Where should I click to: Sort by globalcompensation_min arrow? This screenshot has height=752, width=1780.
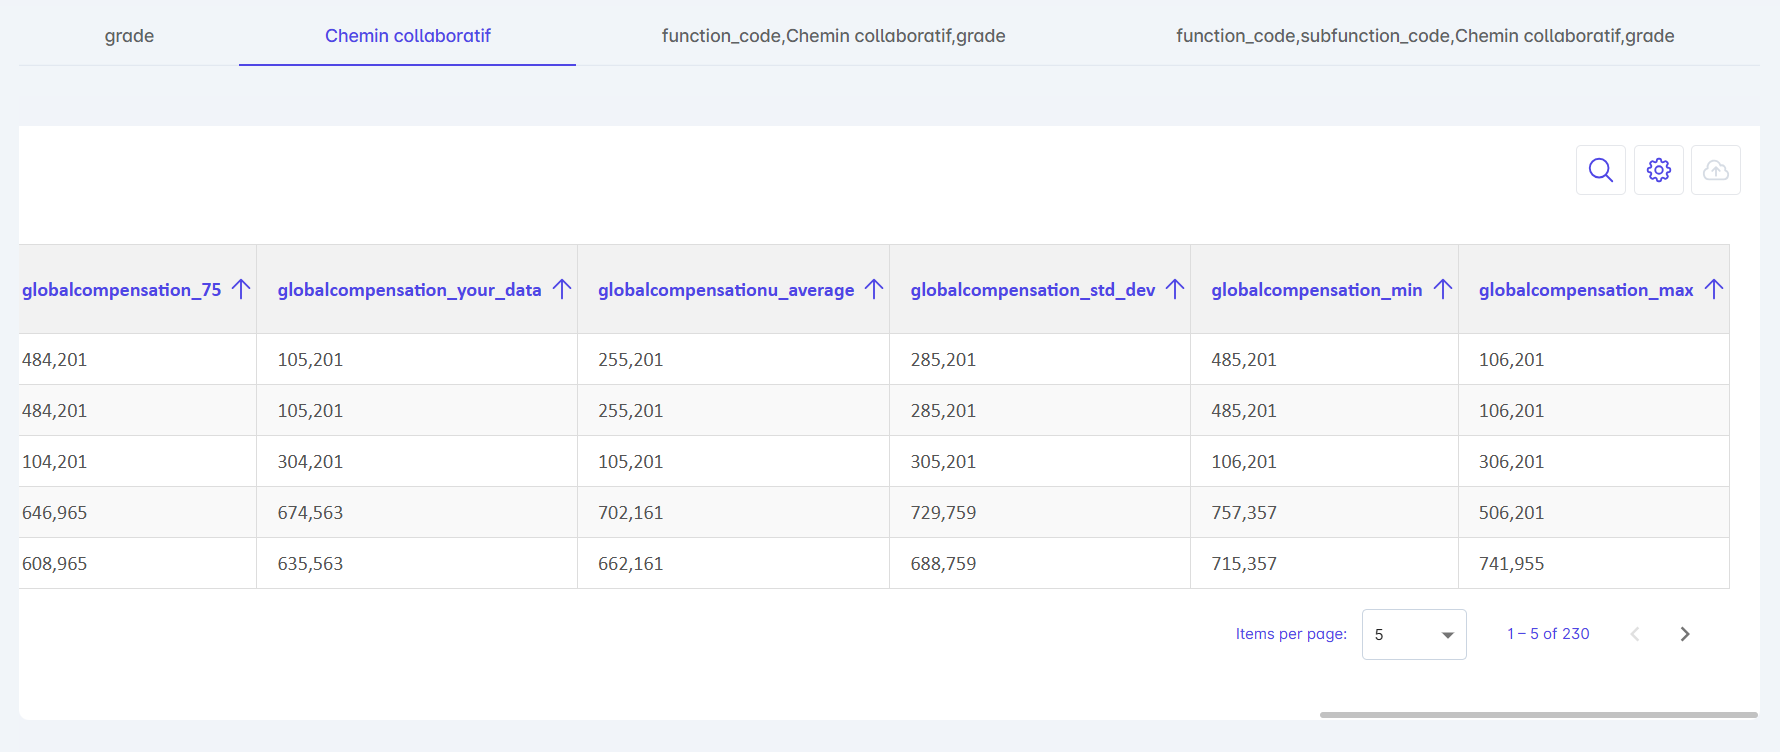pos(1442,289)
